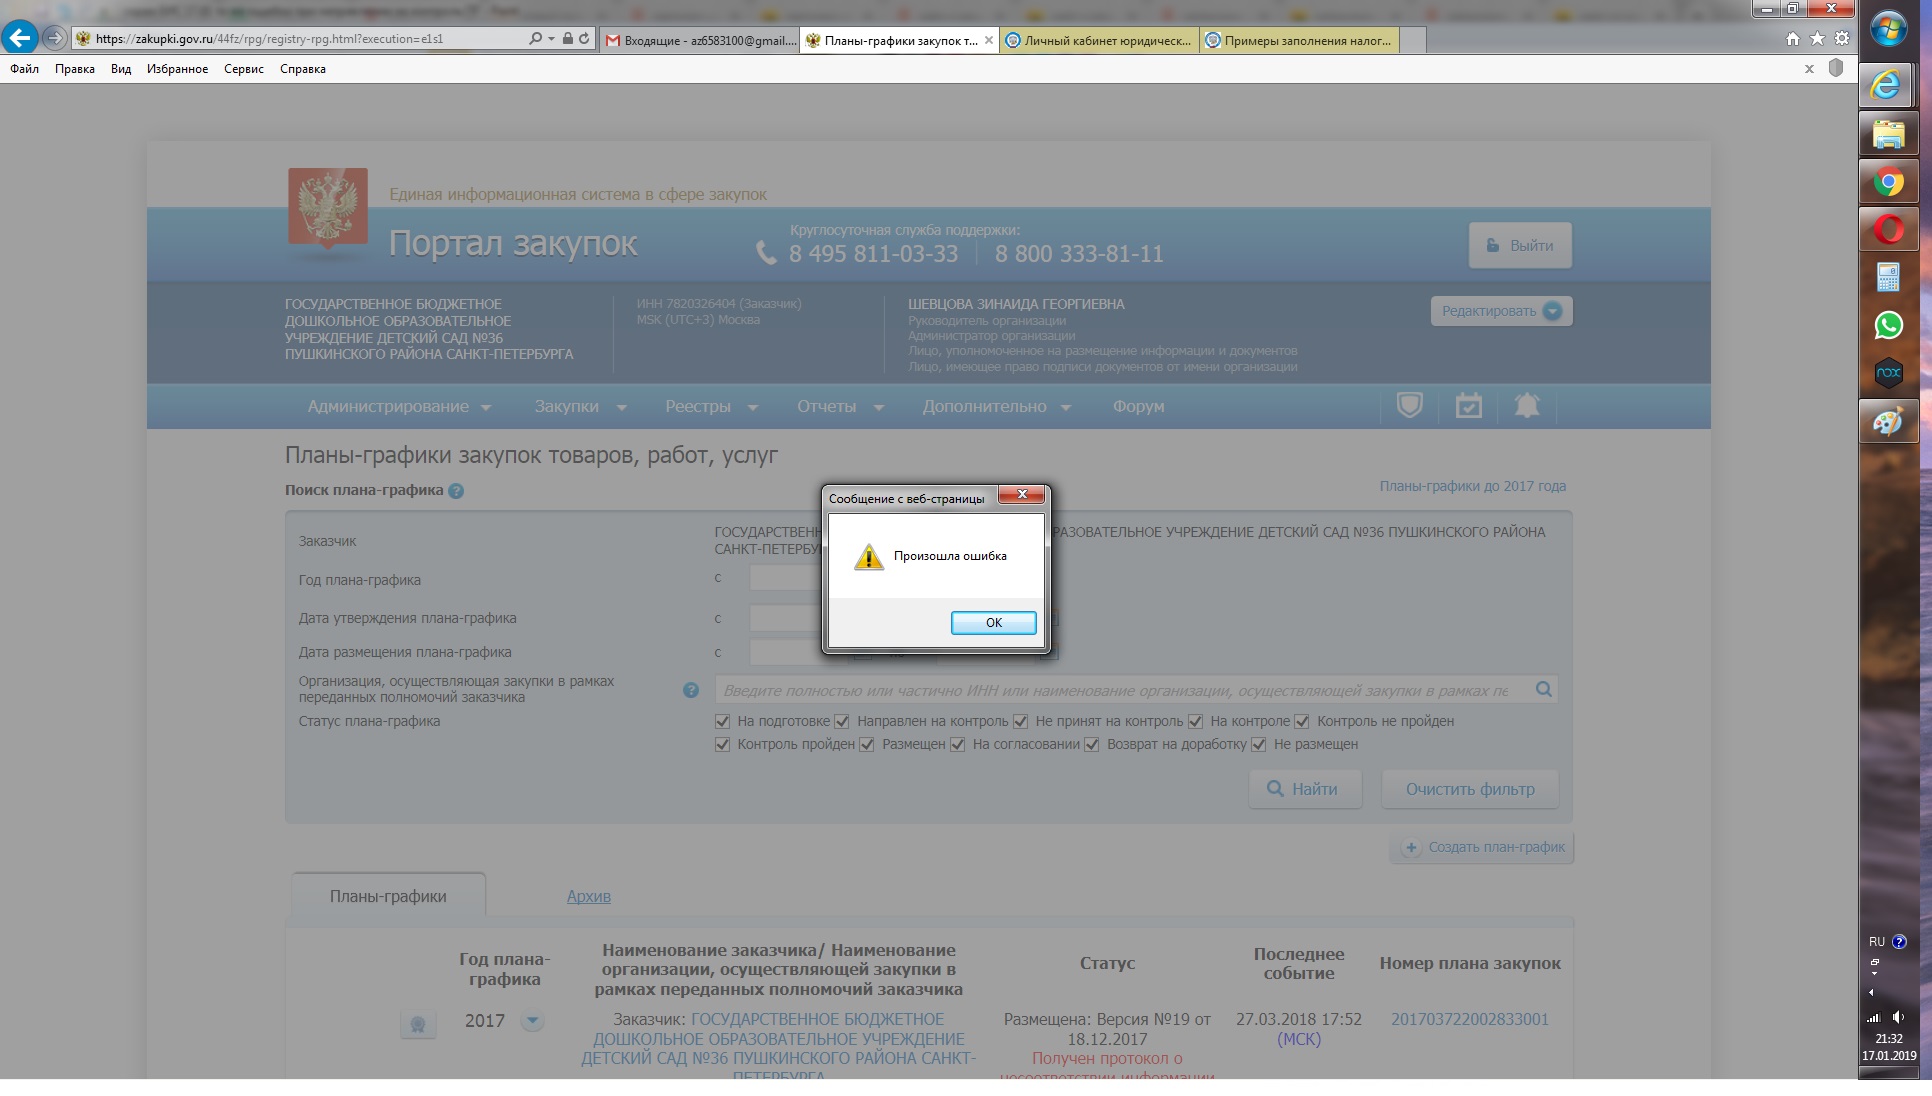Uncheck the Контроль не пройден checkbox
The image size is (1932, 1096).
coord(1302,722)
